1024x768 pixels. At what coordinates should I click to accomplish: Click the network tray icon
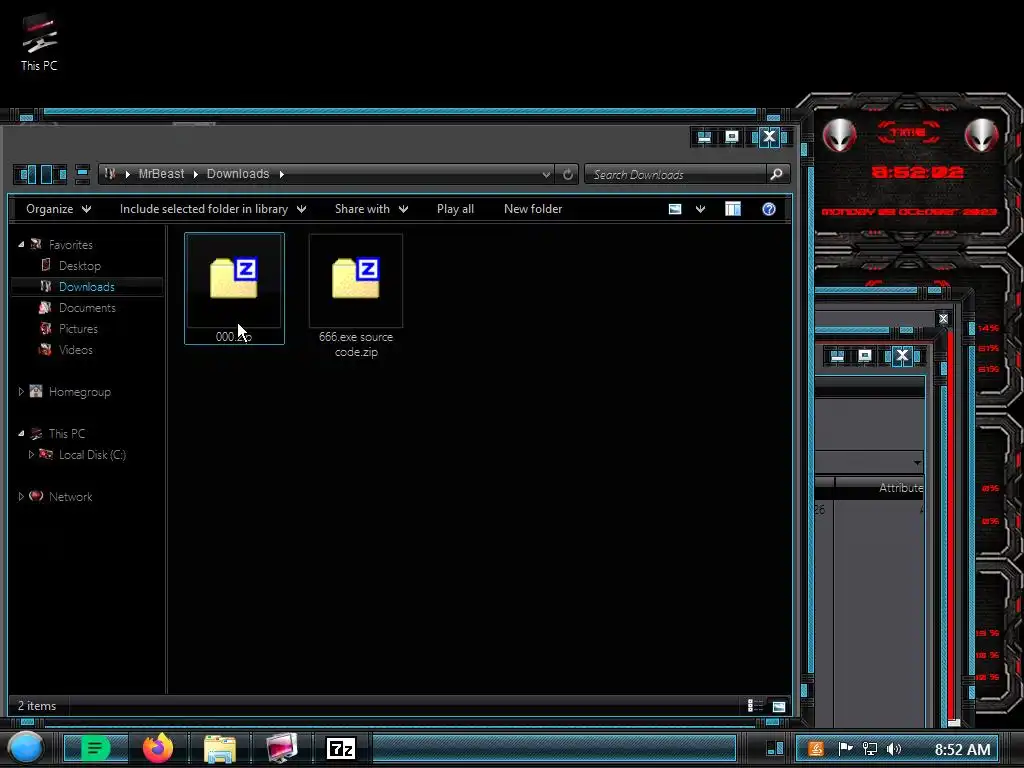870,749
